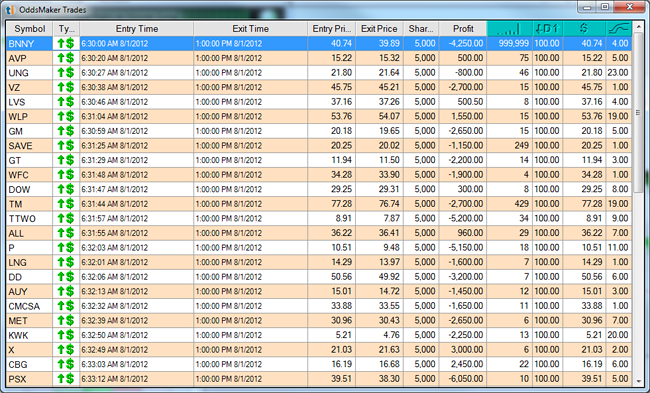Screen dimensions: 650x393
Task: Sort trades by Profit column header
Action: click(463, 29)
